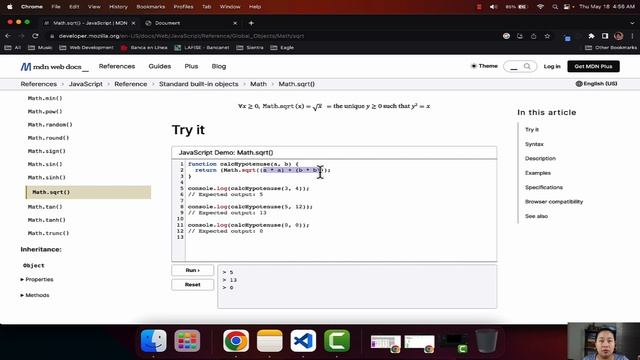Open Google Chrome from the dock
Image resolution: width=640 pixels, height=360 pixels.
236,341
